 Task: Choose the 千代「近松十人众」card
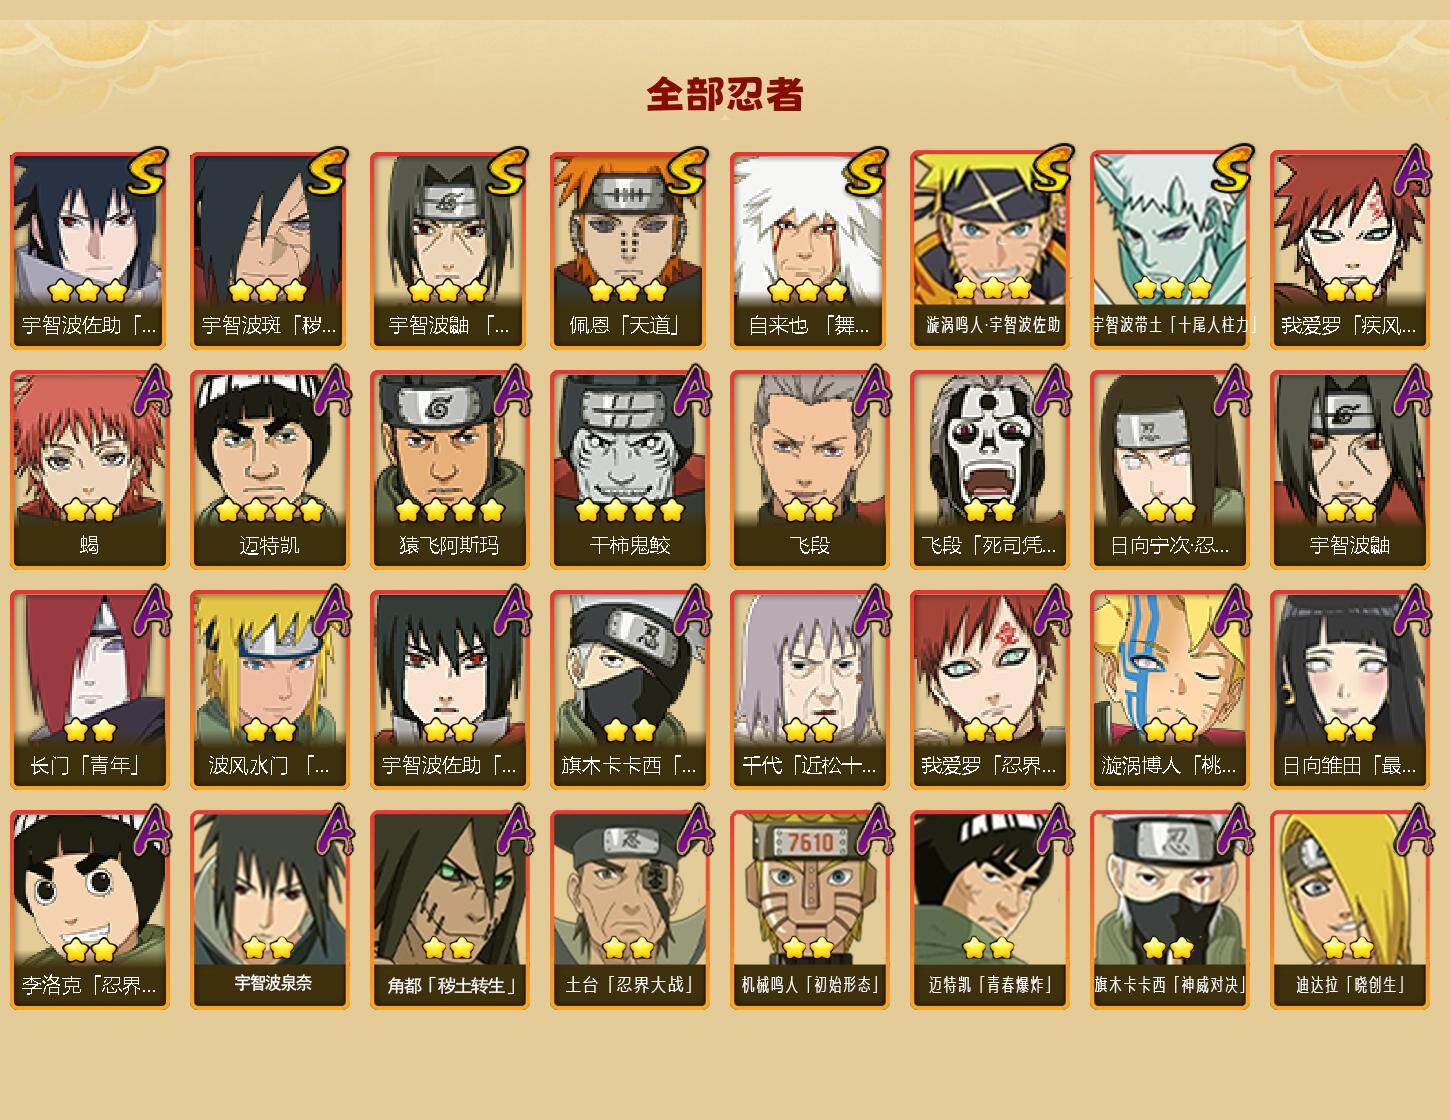coord(809,690)
